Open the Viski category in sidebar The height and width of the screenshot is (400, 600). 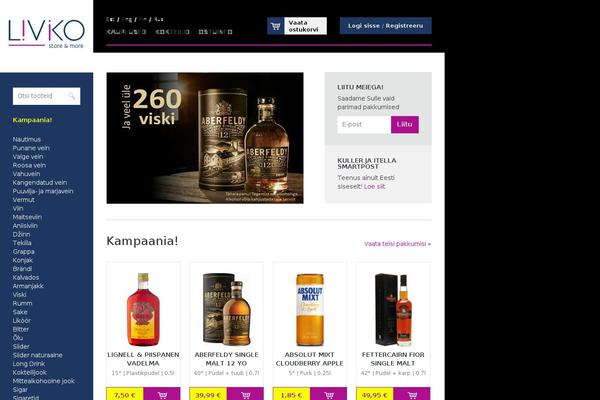[20, 295]
